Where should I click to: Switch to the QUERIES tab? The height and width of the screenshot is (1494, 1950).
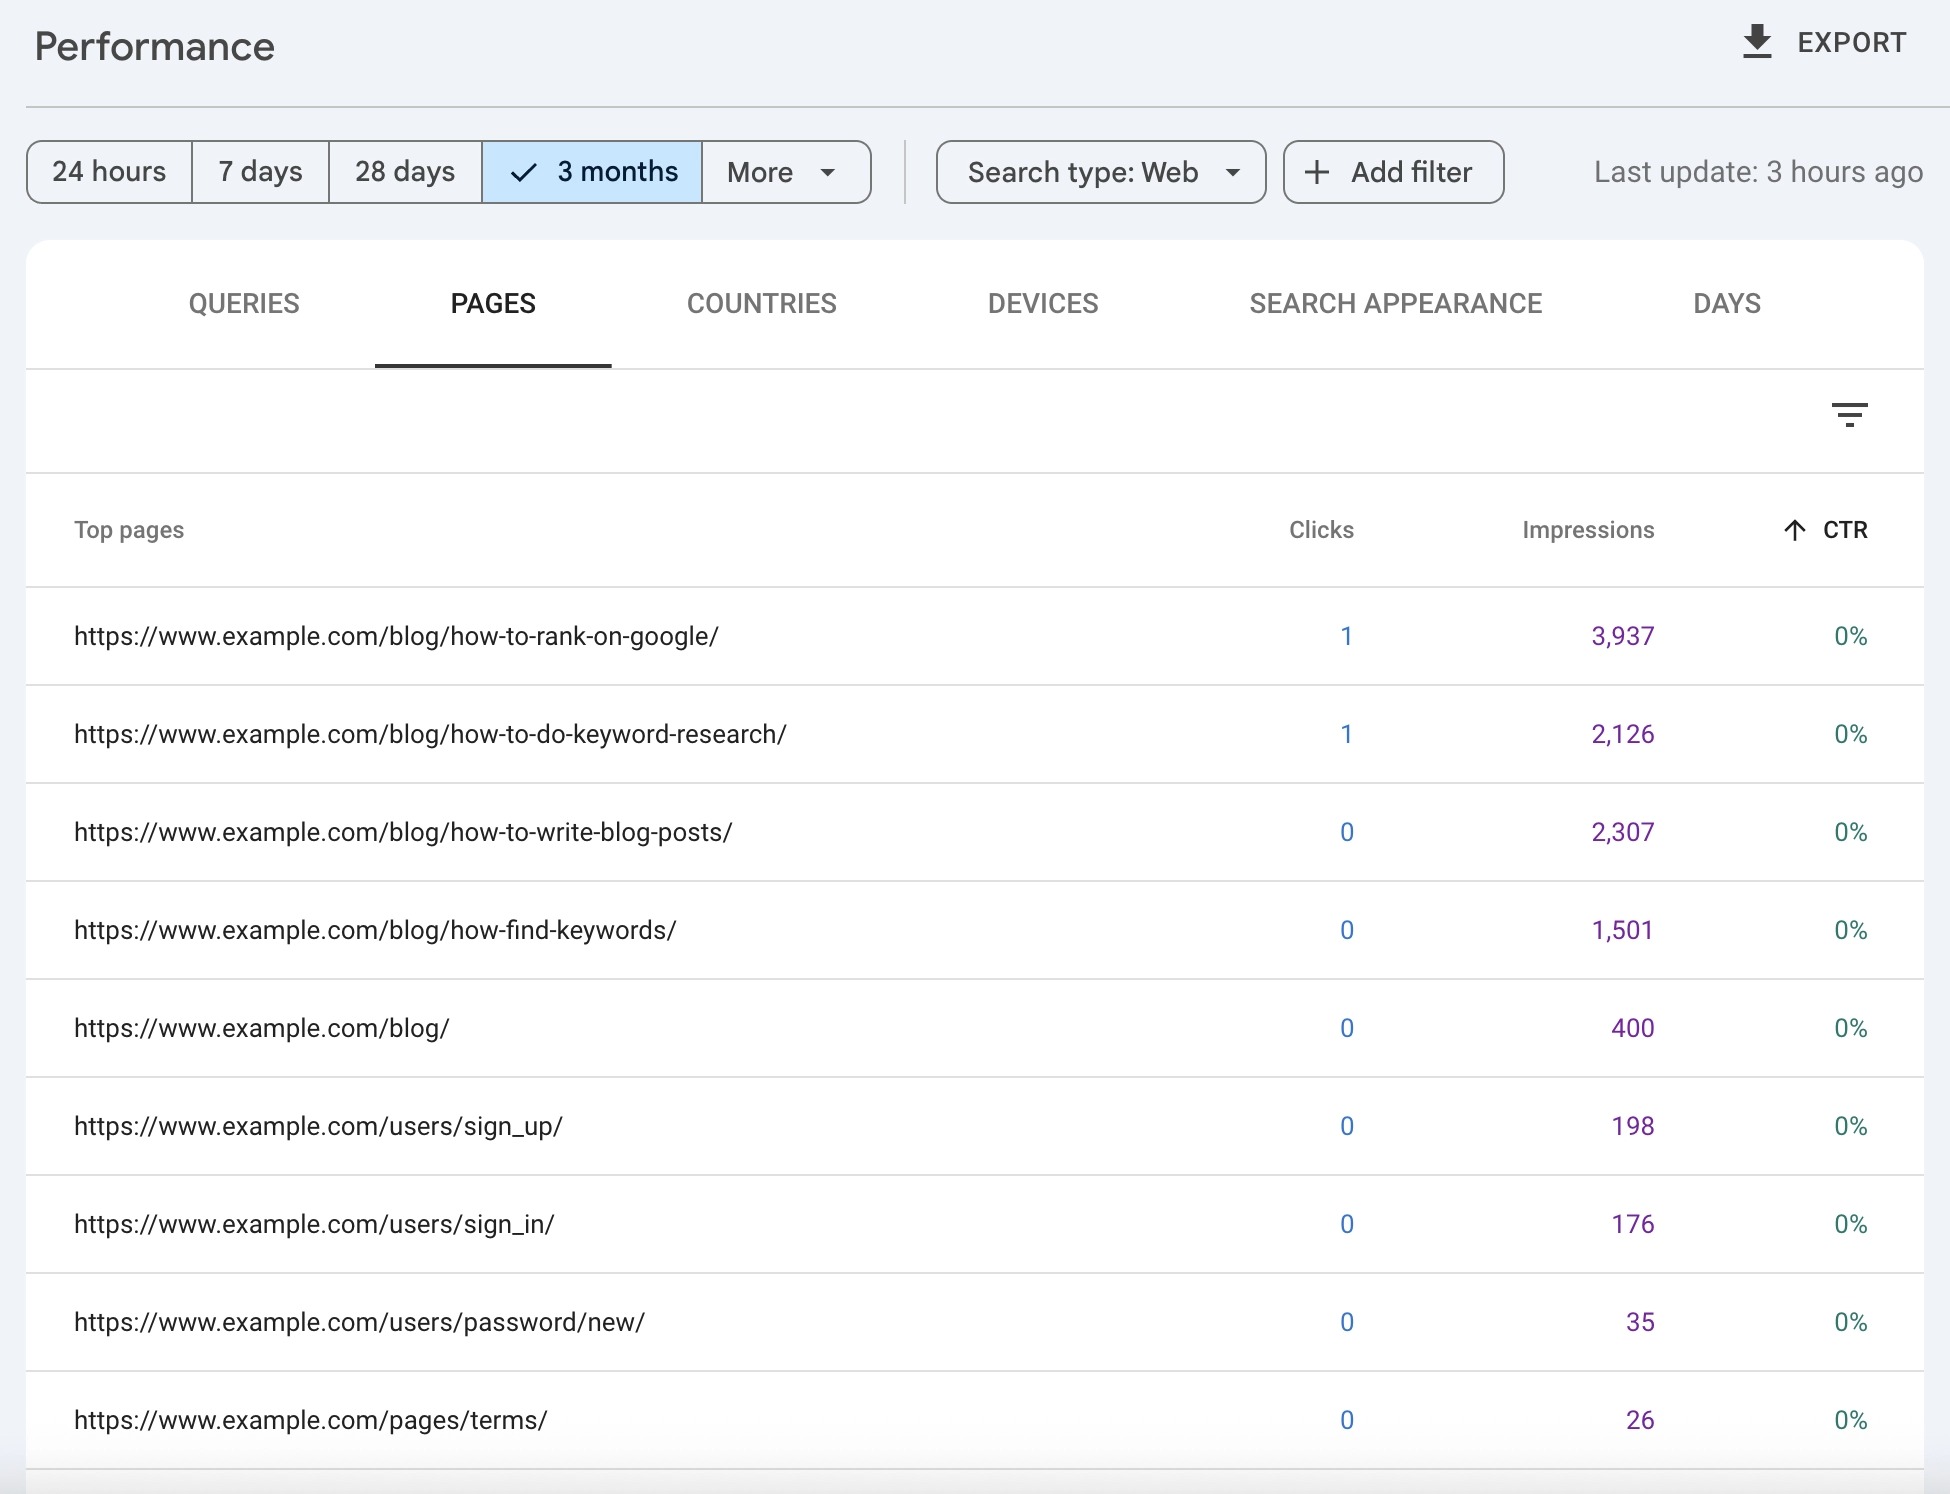(x=243, y=303)
